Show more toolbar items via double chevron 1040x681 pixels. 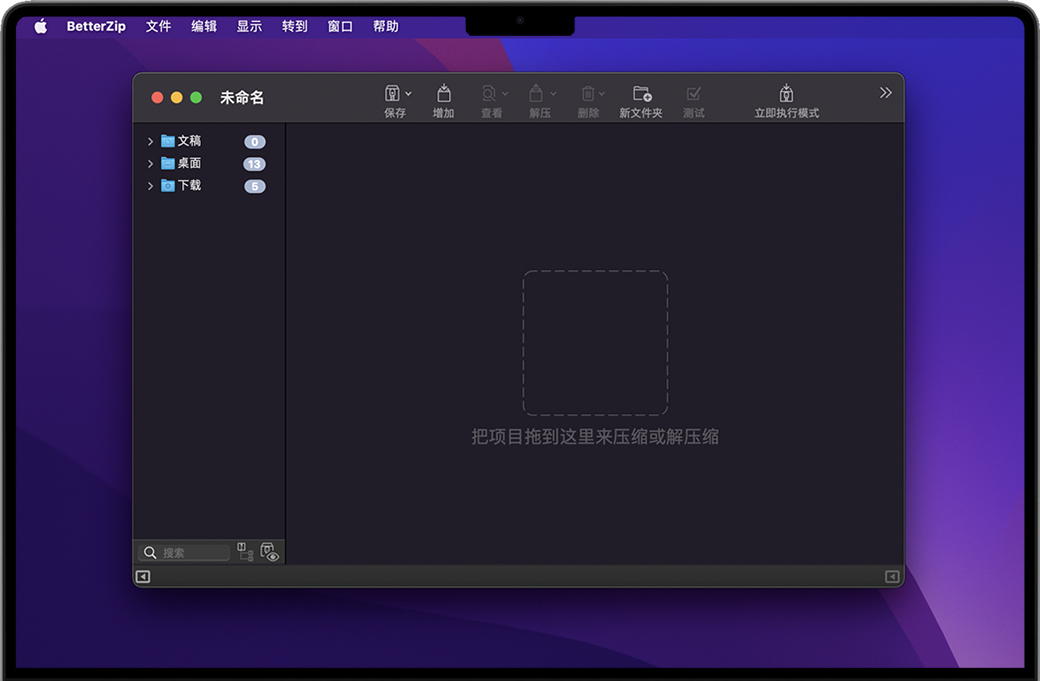coord(885,93)
